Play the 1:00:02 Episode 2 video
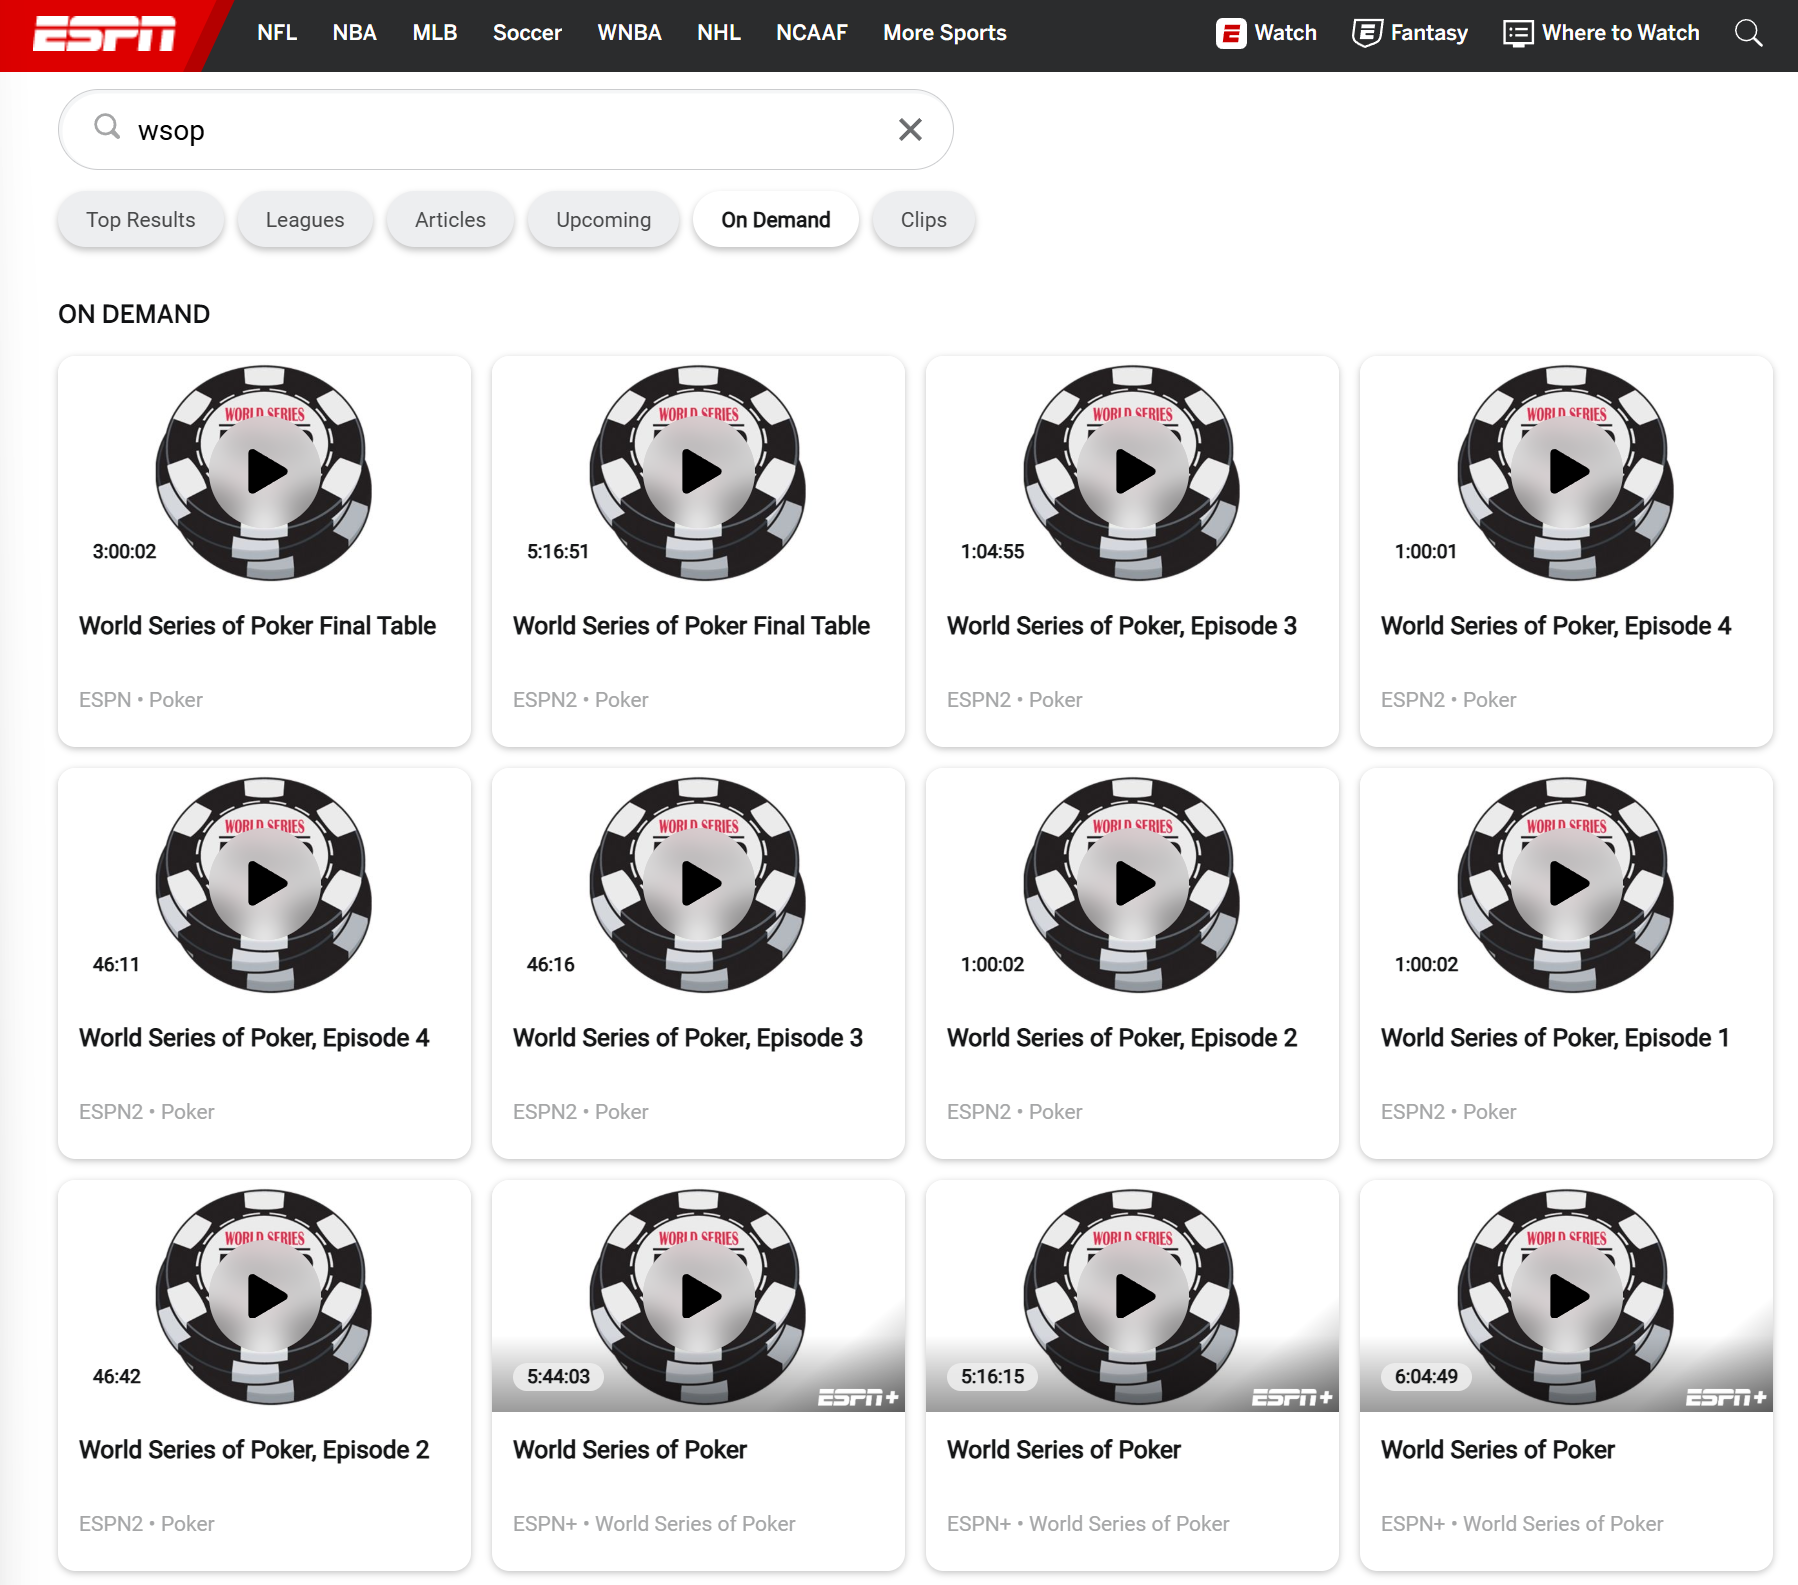 [x=1134, y=884]
